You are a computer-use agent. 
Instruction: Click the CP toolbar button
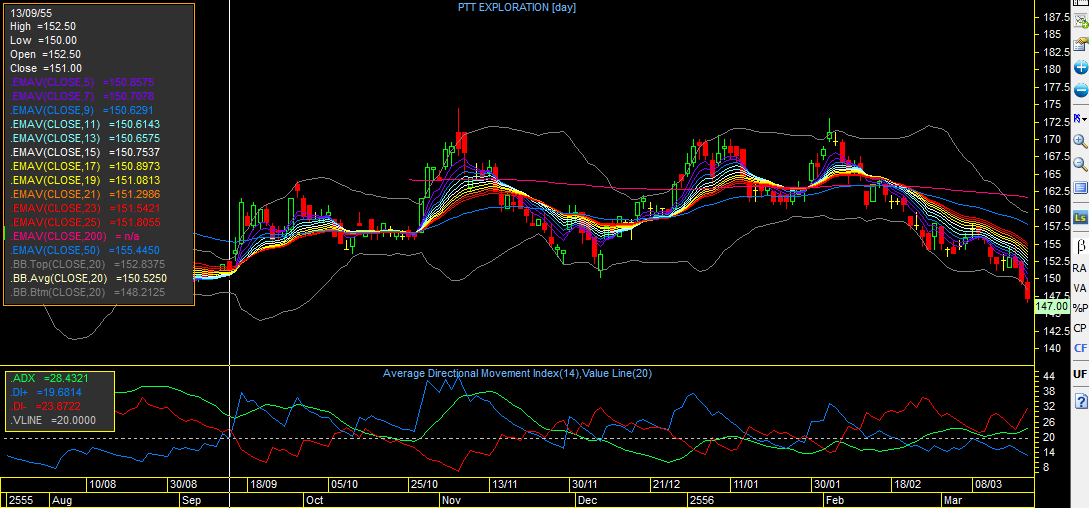pos(1079,328)
